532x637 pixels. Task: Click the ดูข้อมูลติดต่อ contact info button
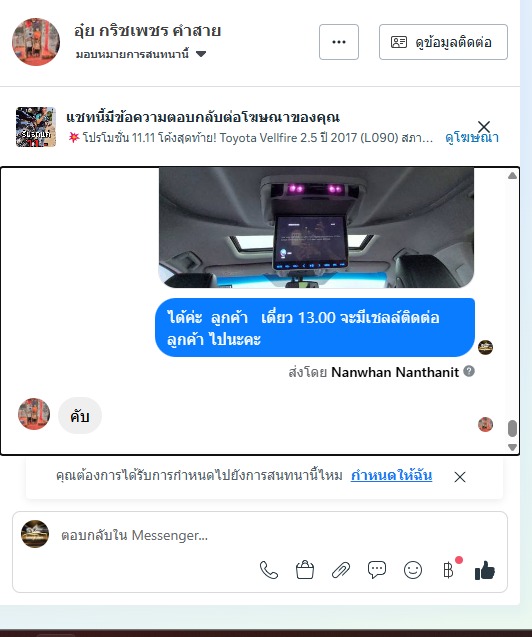[x=443, y=42]
